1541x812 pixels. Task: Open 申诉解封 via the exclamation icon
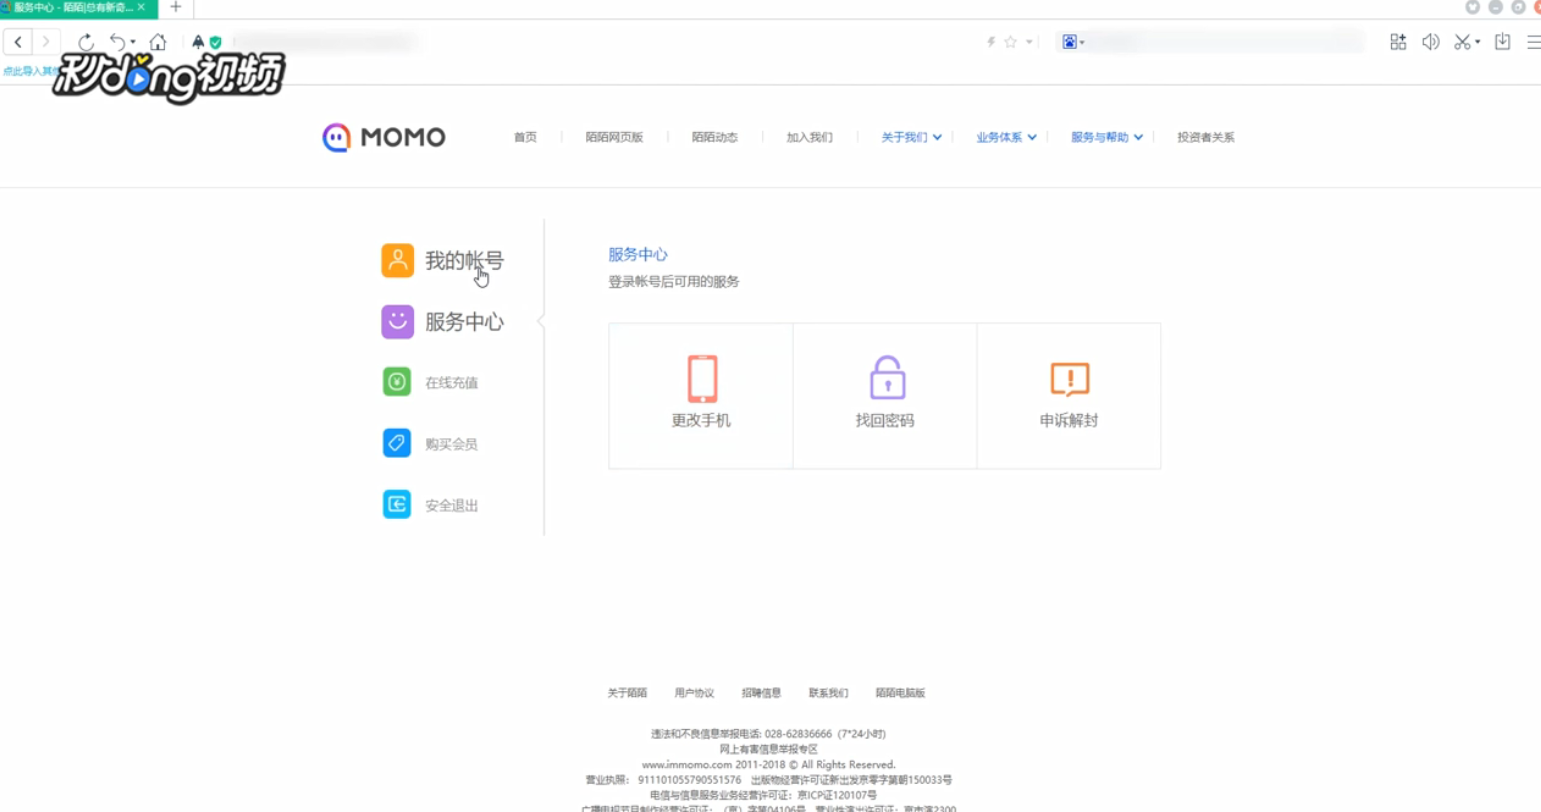coord(1068,377)
